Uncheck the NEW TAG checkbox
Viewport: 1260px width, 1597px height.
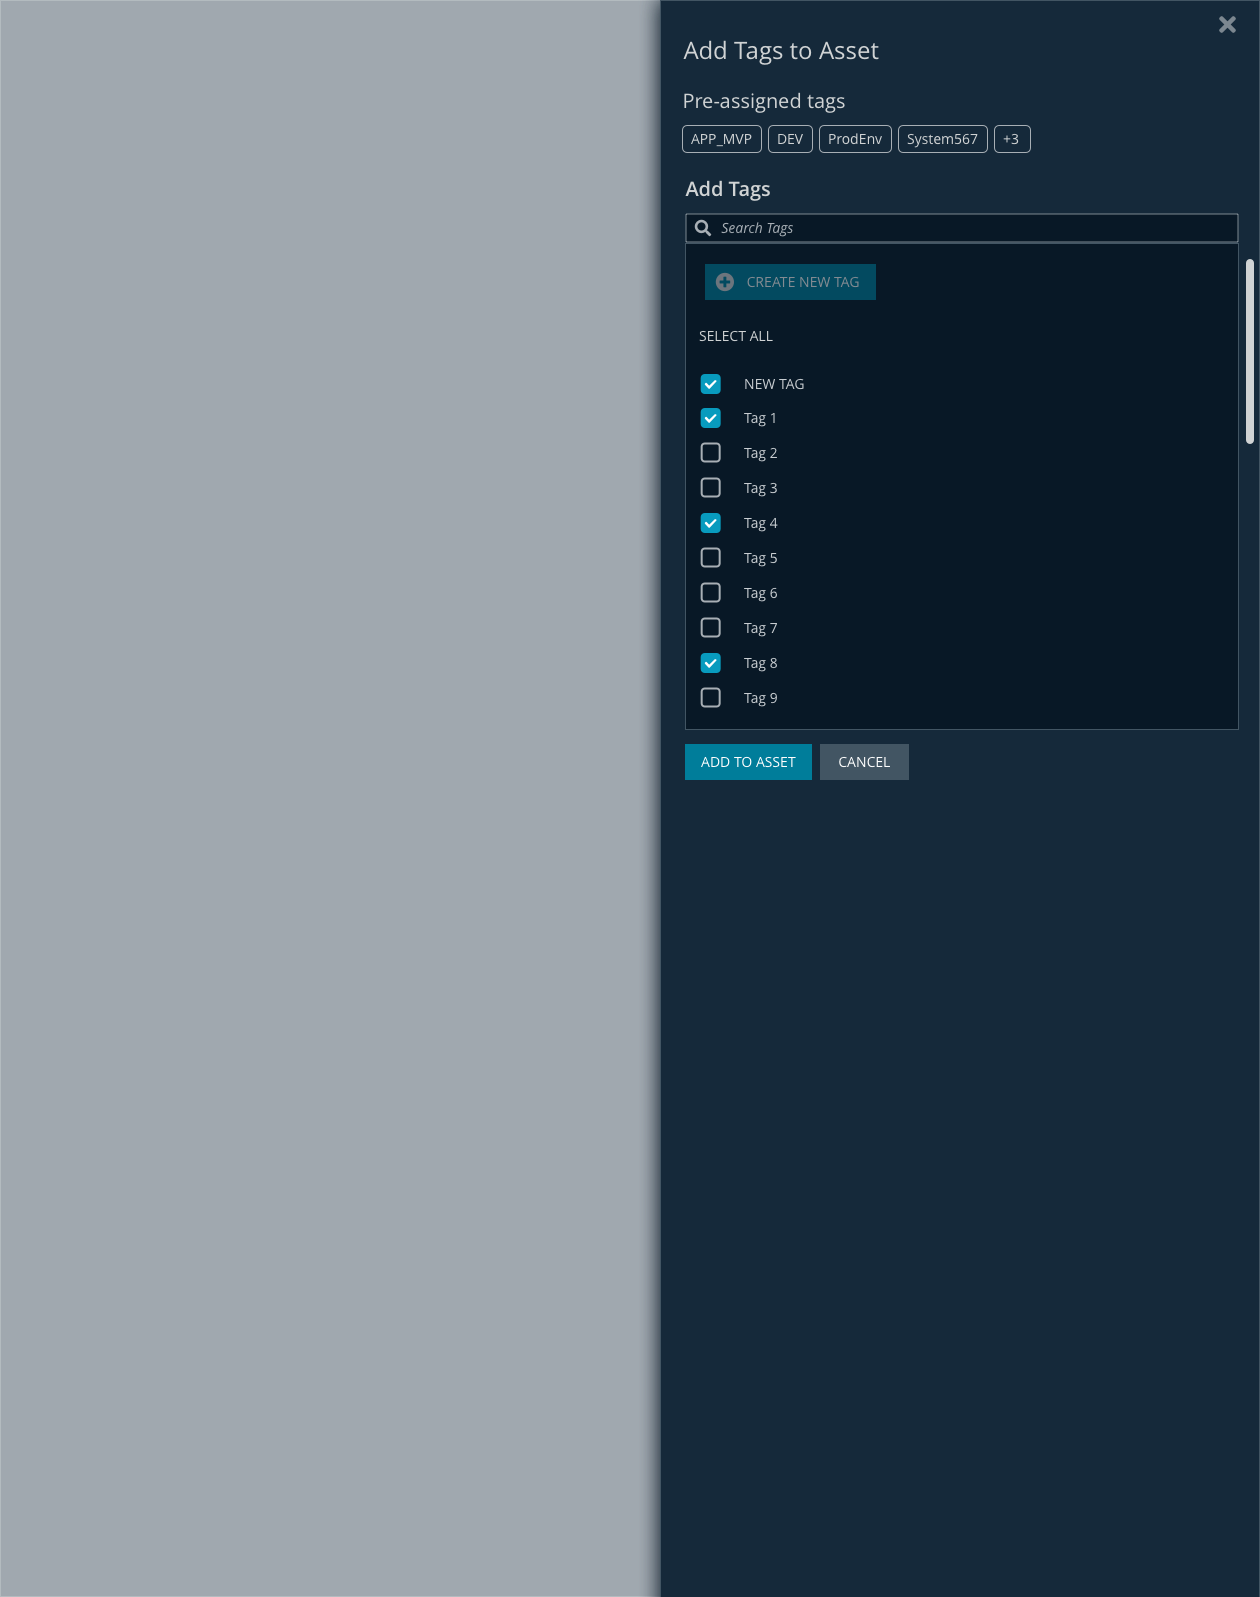711,384
